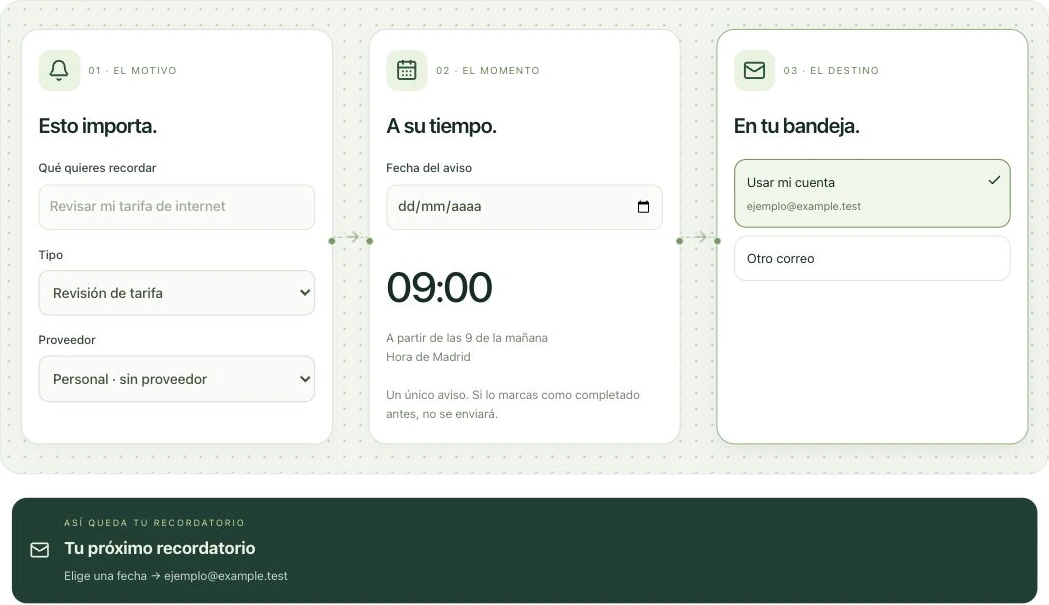Click the Qué quieres recordar label

pyautogui.click(x=97, y=168)
